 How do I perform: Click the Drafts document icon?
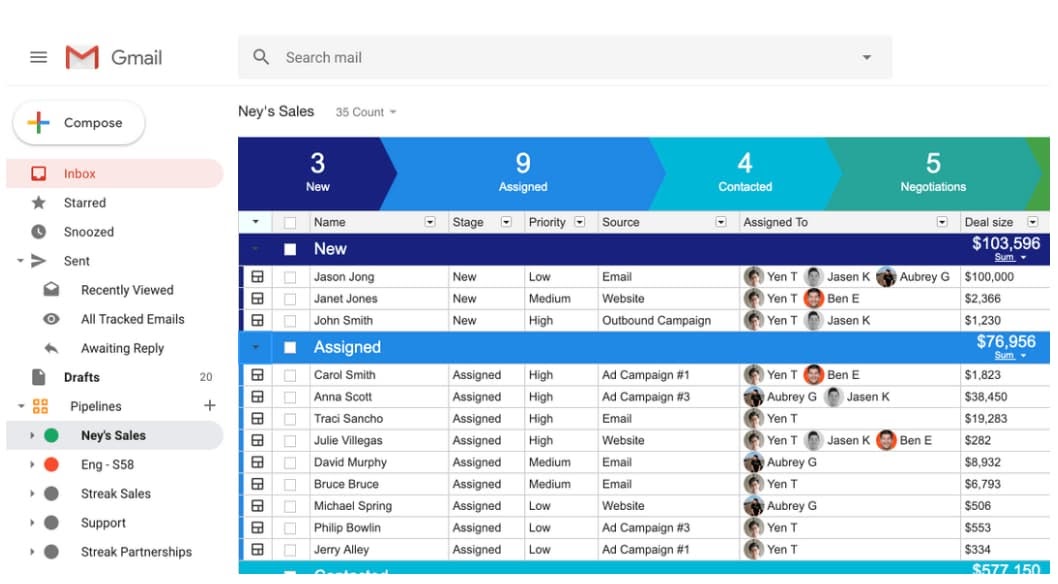[x=38, y=377]
